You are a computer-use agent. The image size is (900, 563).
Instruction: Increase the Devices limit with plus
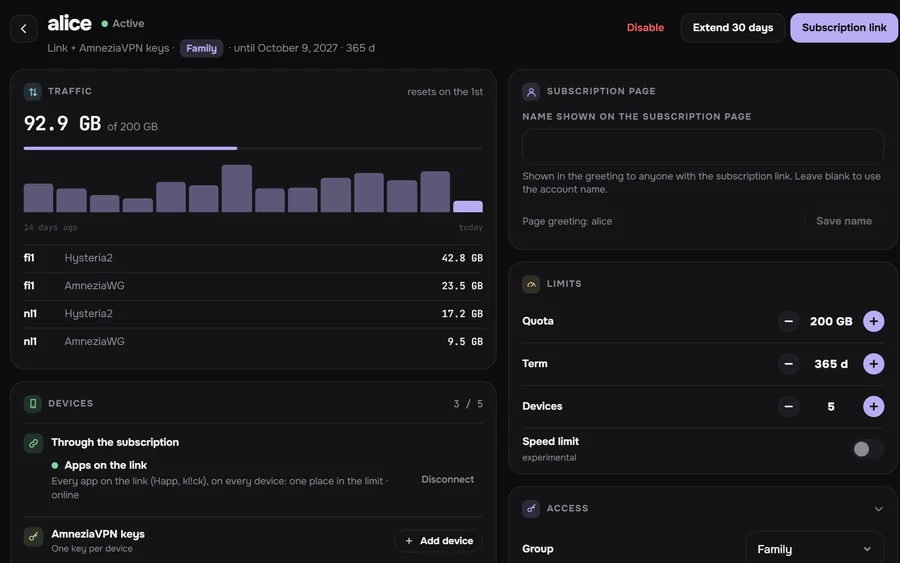pyautogui.click(x=874, y=406)
